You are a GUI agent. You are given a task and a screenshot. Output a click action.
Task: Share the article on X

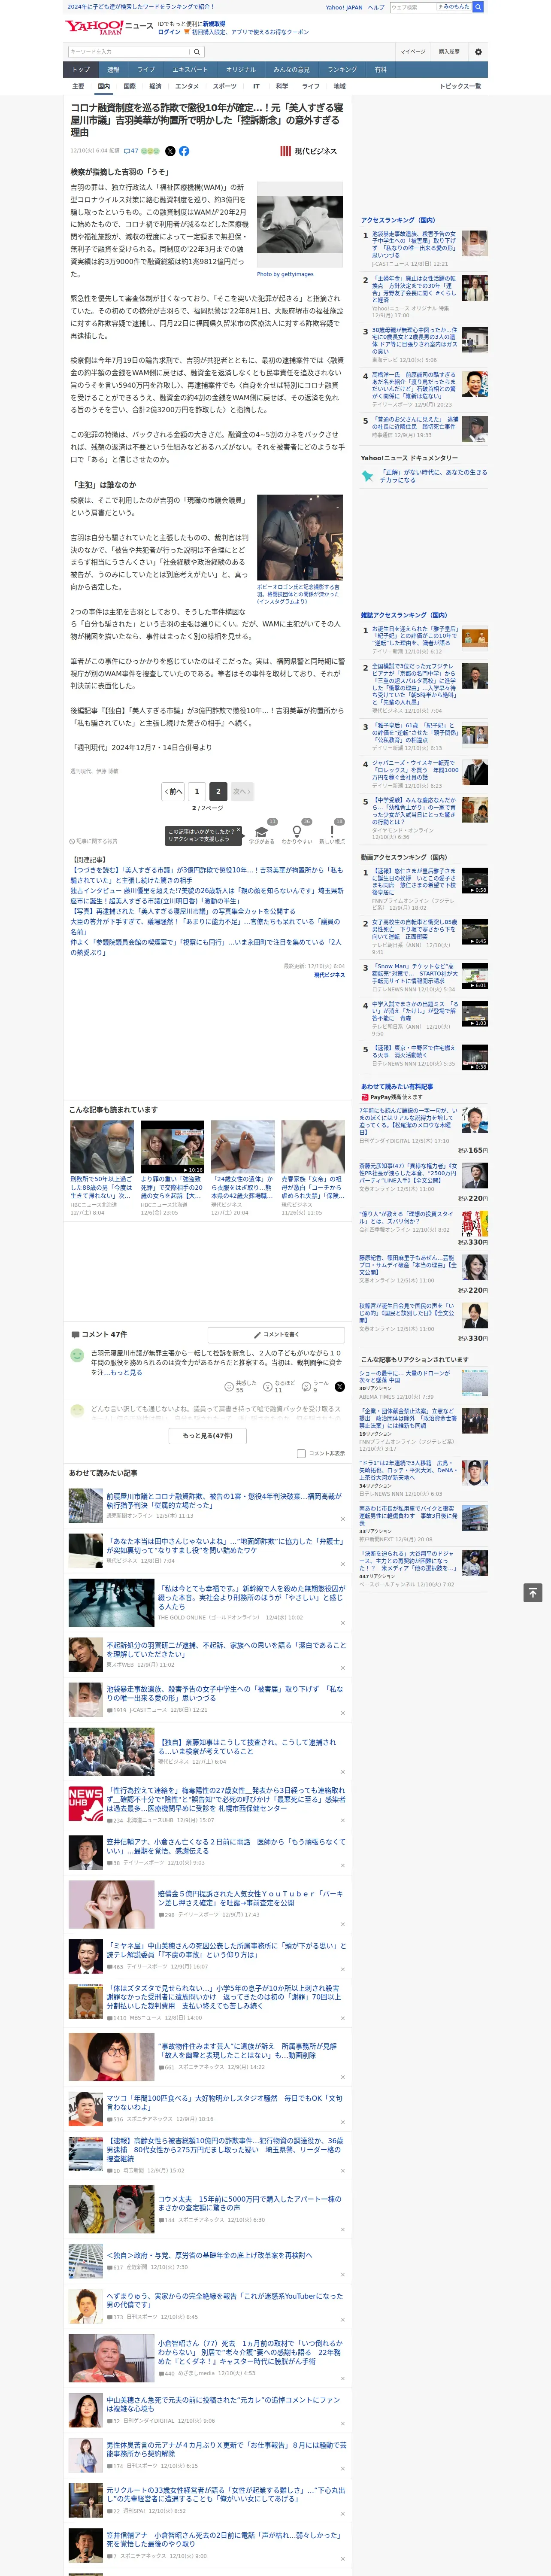pyautogui.click(x=169, y=151)
